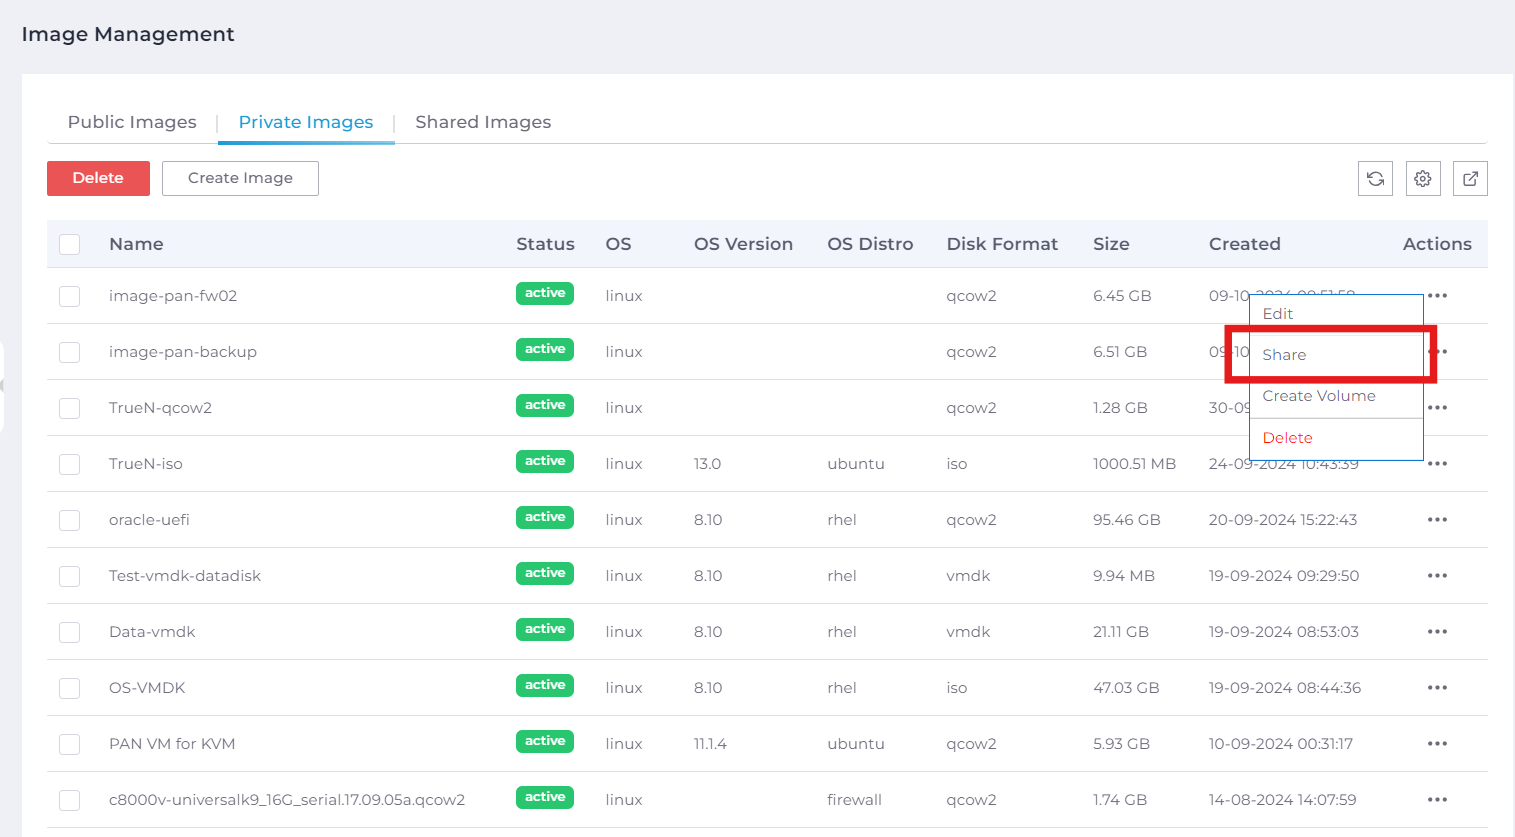Click the export external-link icon

[x=1470, y=179]
